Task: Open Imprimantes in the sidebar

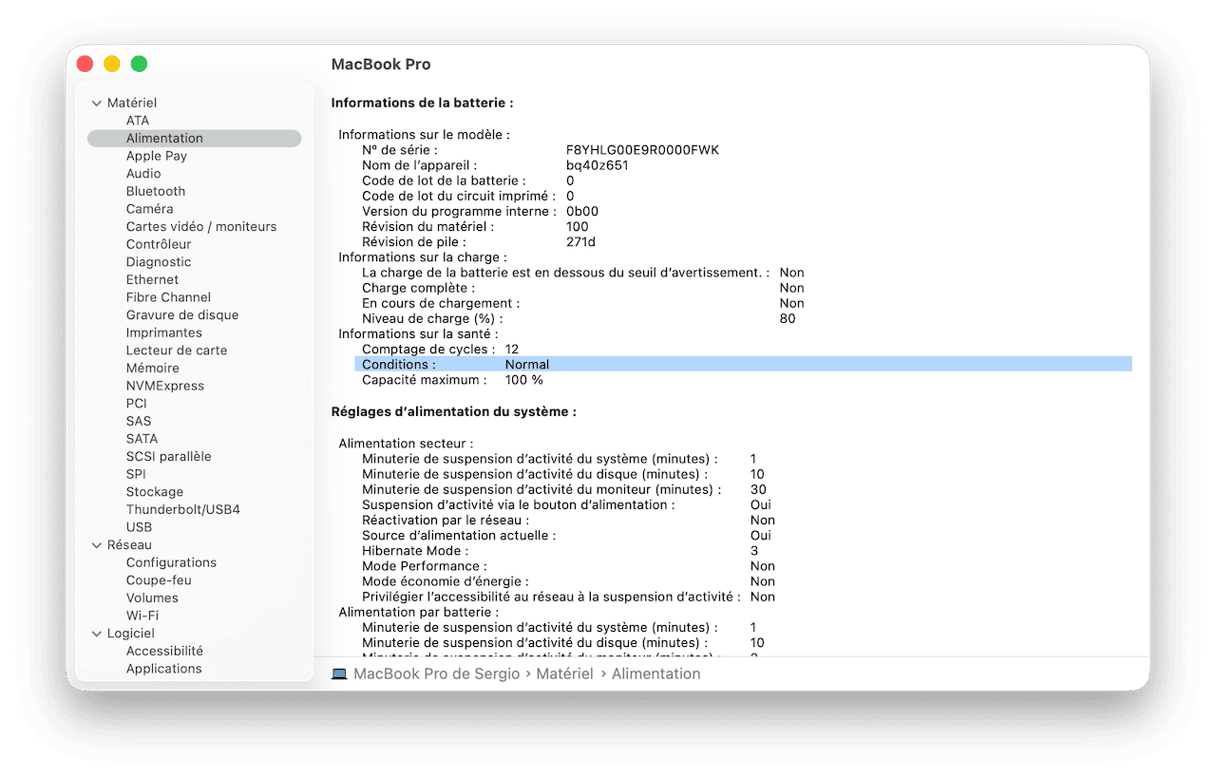Action: click(164, 332)
